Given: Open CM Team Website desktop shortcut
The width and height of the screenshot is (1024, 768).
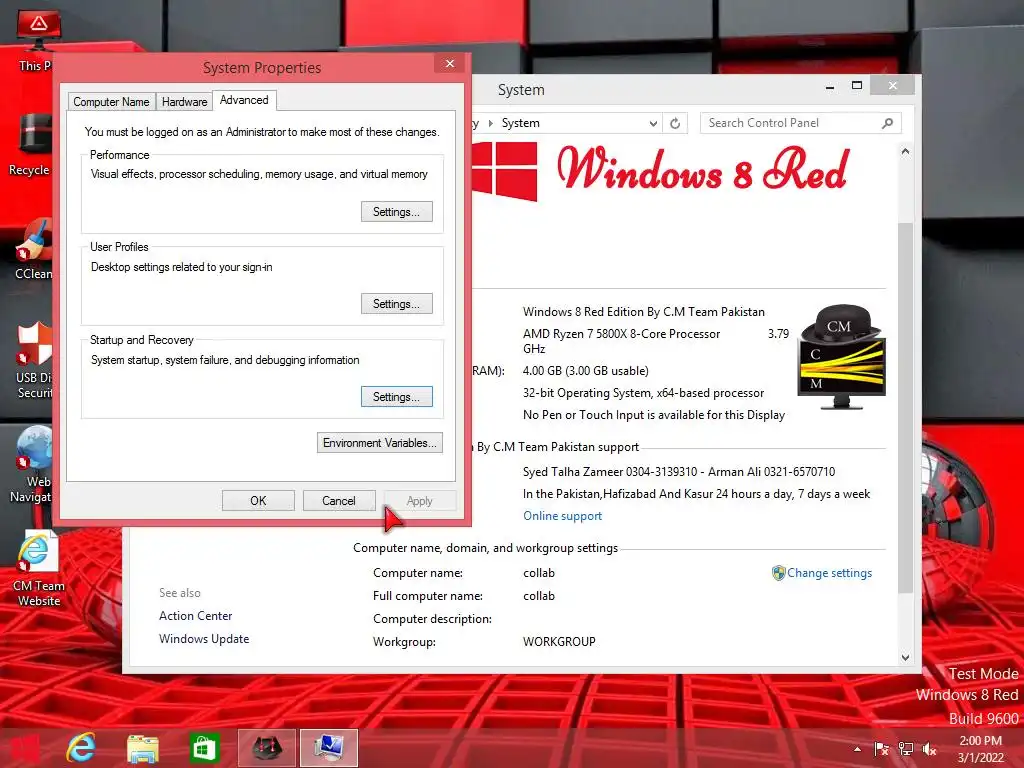Looking at the screenshot, I should click(x=39, y=569).
